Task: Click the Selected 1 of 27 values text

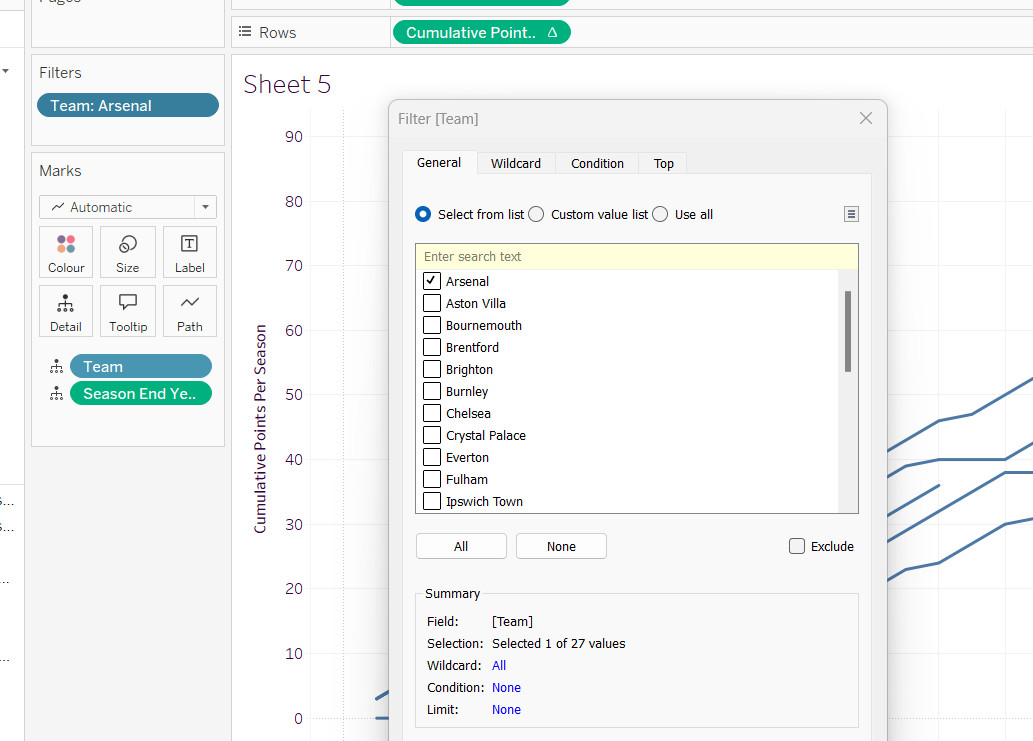Action: (559, 644)
